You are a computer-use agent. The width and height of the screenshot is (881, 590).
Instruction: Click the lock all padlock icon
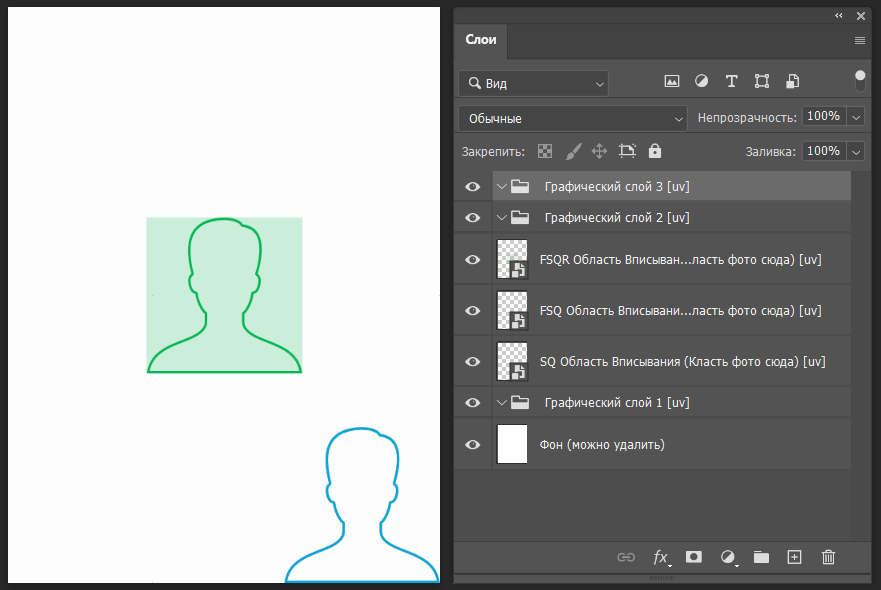[x=655, y=151]
